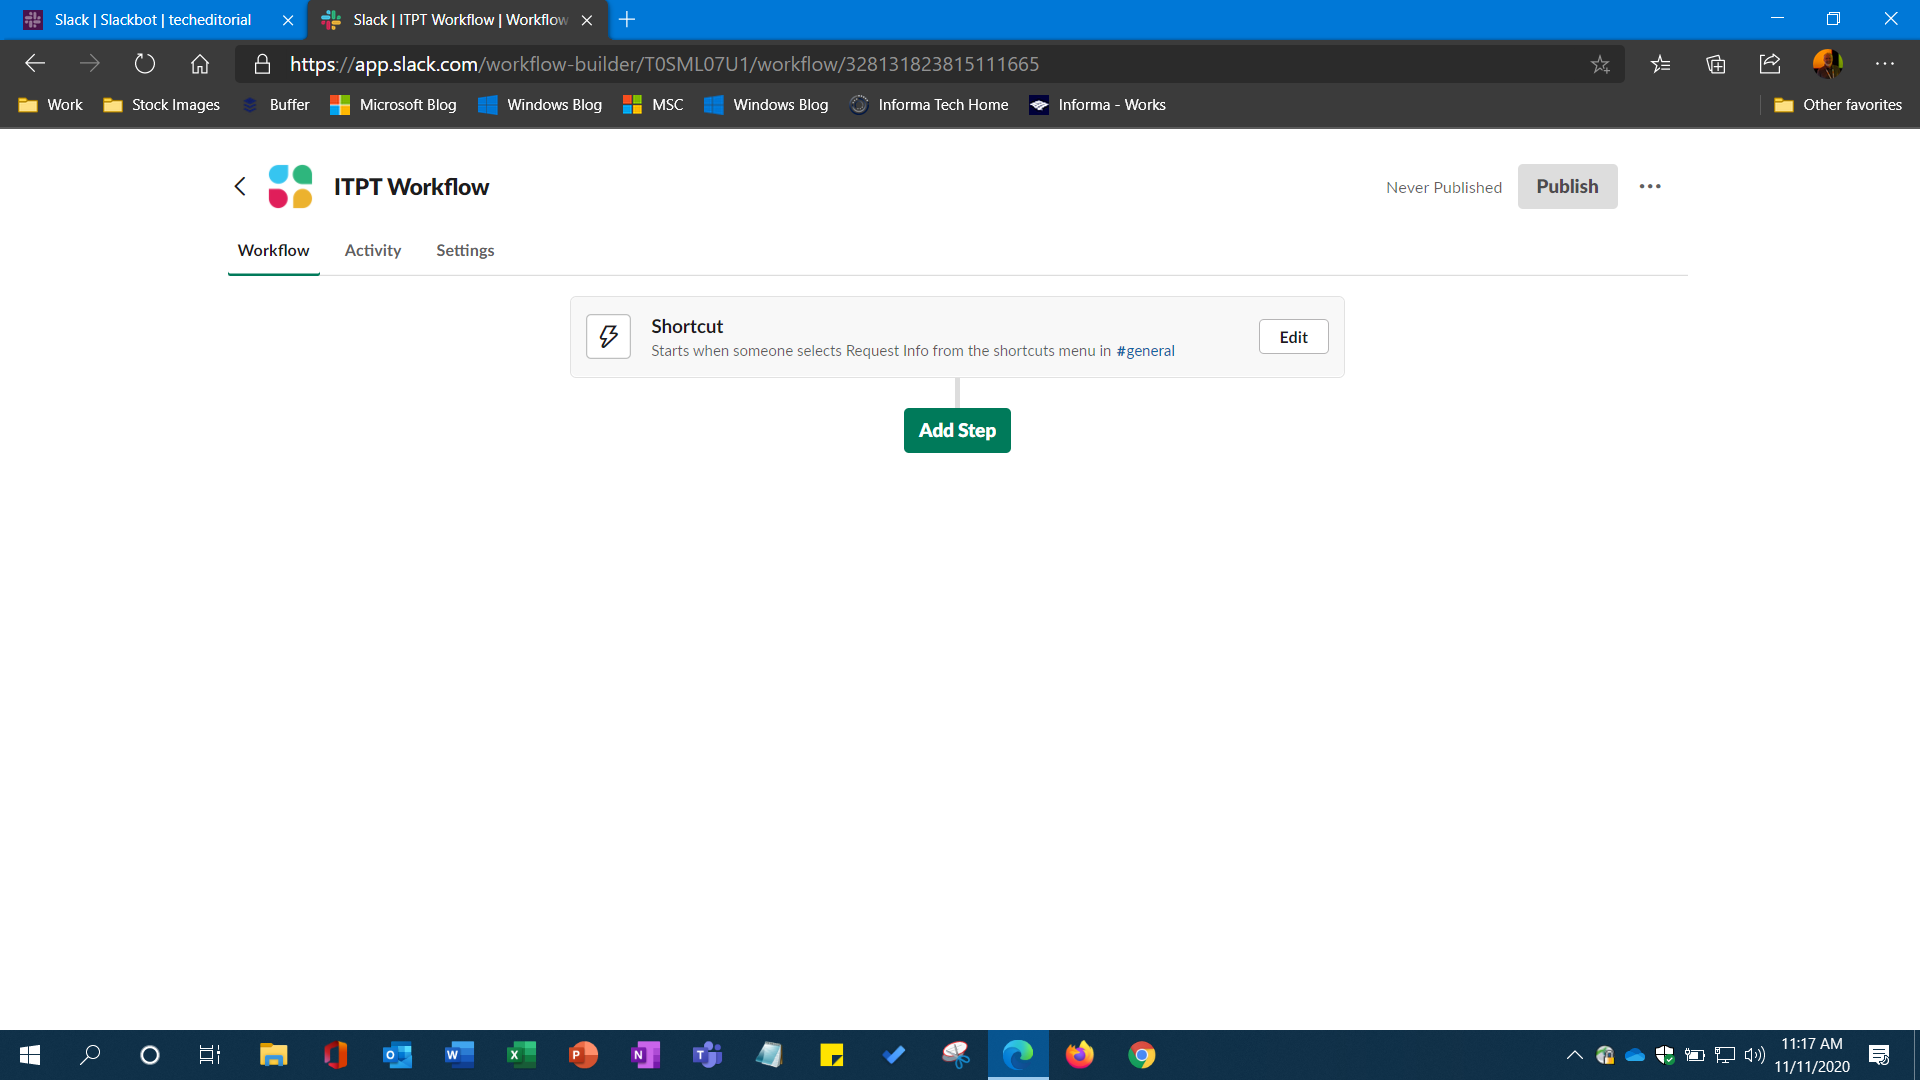Select the colorful ITPT Workflow app icon
The image size is (1920, 1080).
point(290,186)
